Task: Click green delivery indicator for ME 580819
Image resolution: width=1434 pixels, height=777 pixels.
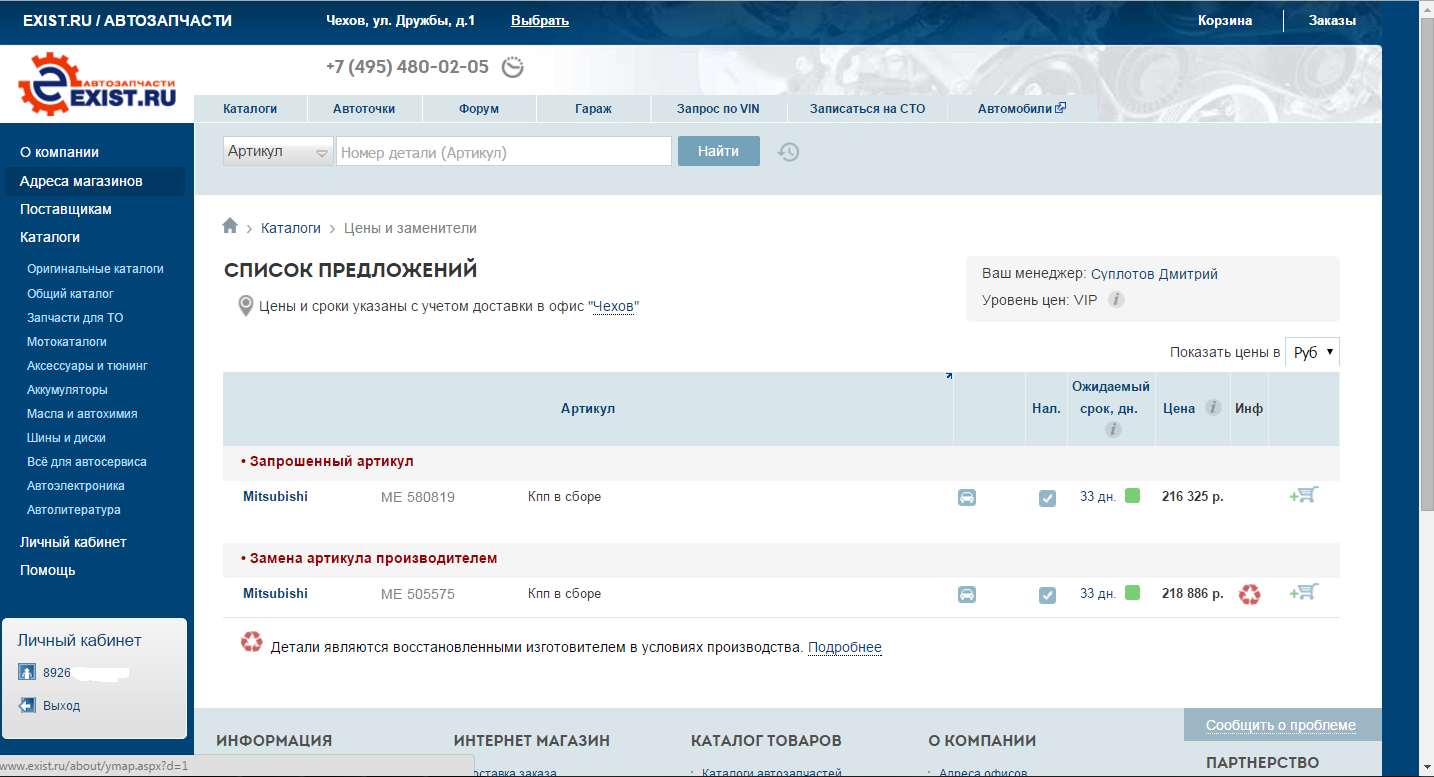Action: click(x=1132, y=495)
